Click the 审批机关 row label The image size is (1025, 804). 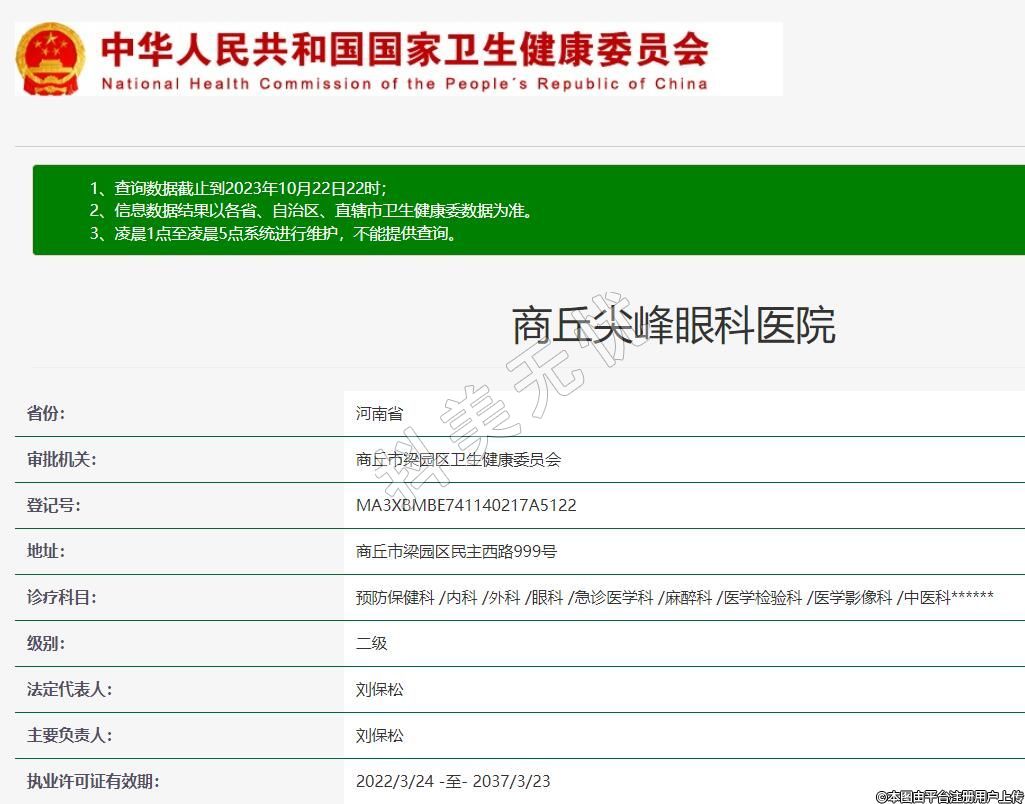click(61, 459)
